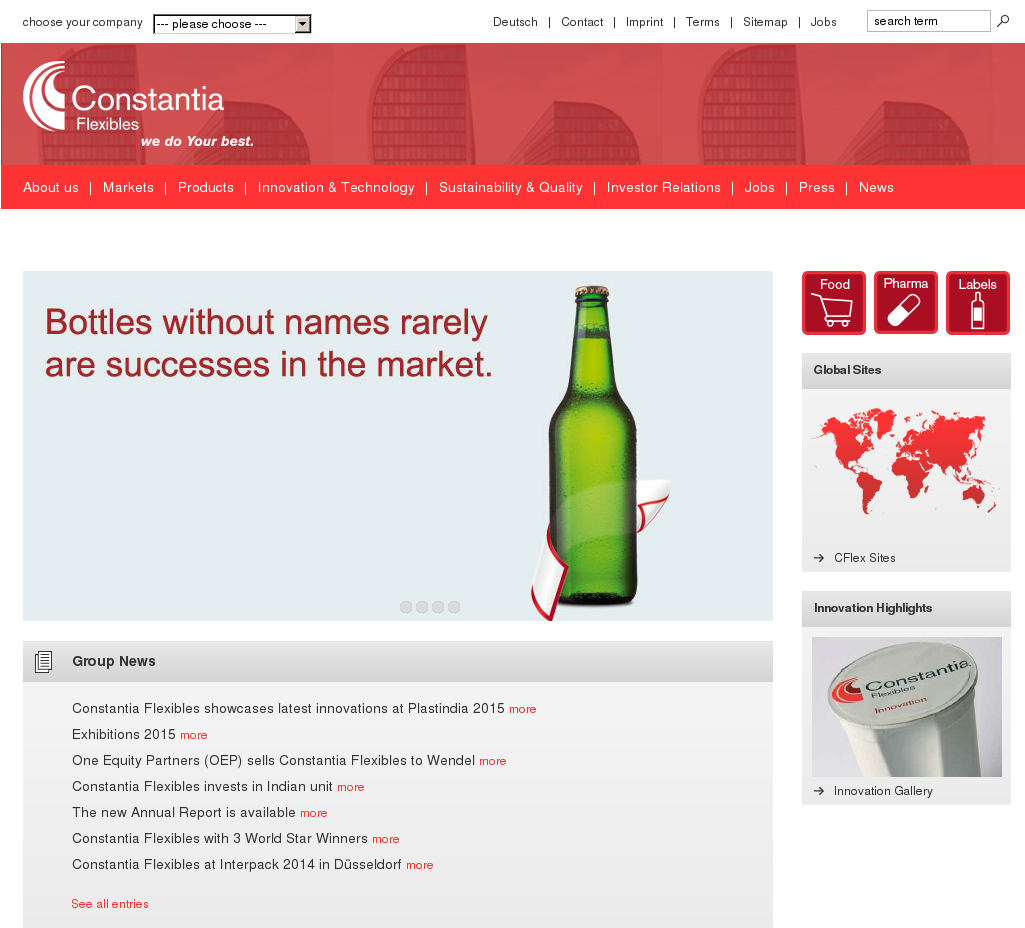
Task: Open the 'please choose' company dropdown
Action: pyautogui.click(x=232, y=23)
